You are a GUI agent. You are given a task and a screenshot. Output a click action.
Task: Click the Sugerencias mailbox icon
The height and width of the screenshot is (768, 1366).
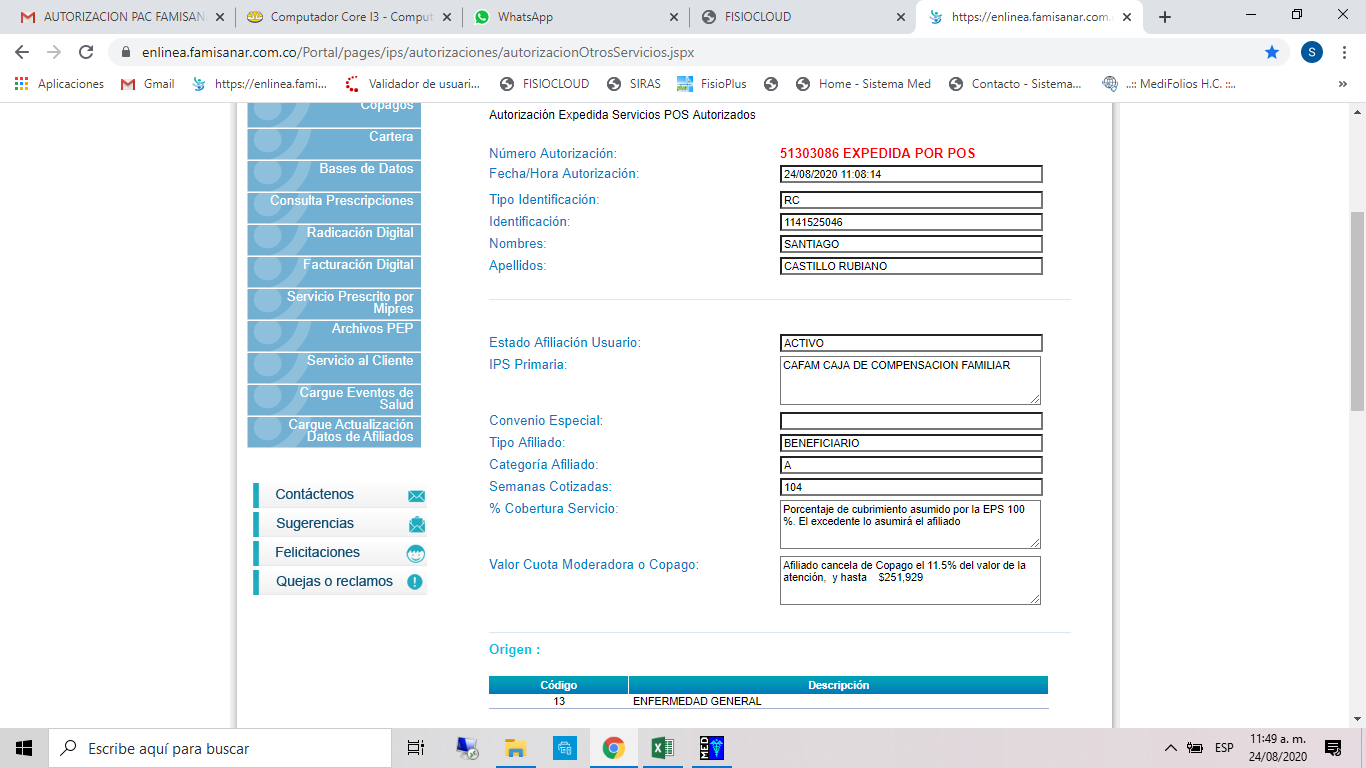416,524
